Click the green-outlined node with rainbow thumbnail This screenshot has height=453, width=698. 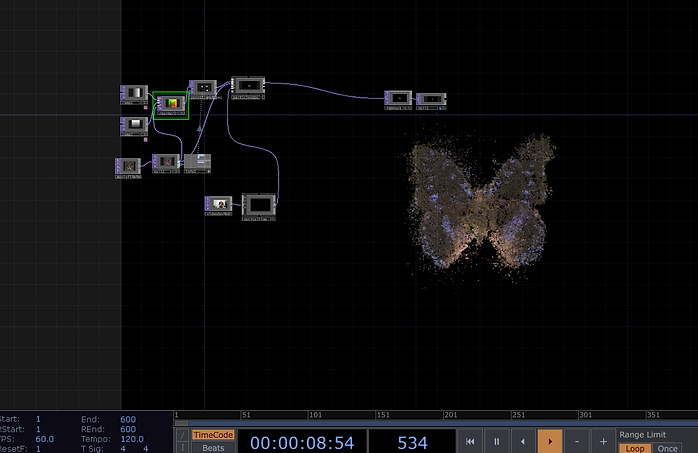click(x=171, y=105)
